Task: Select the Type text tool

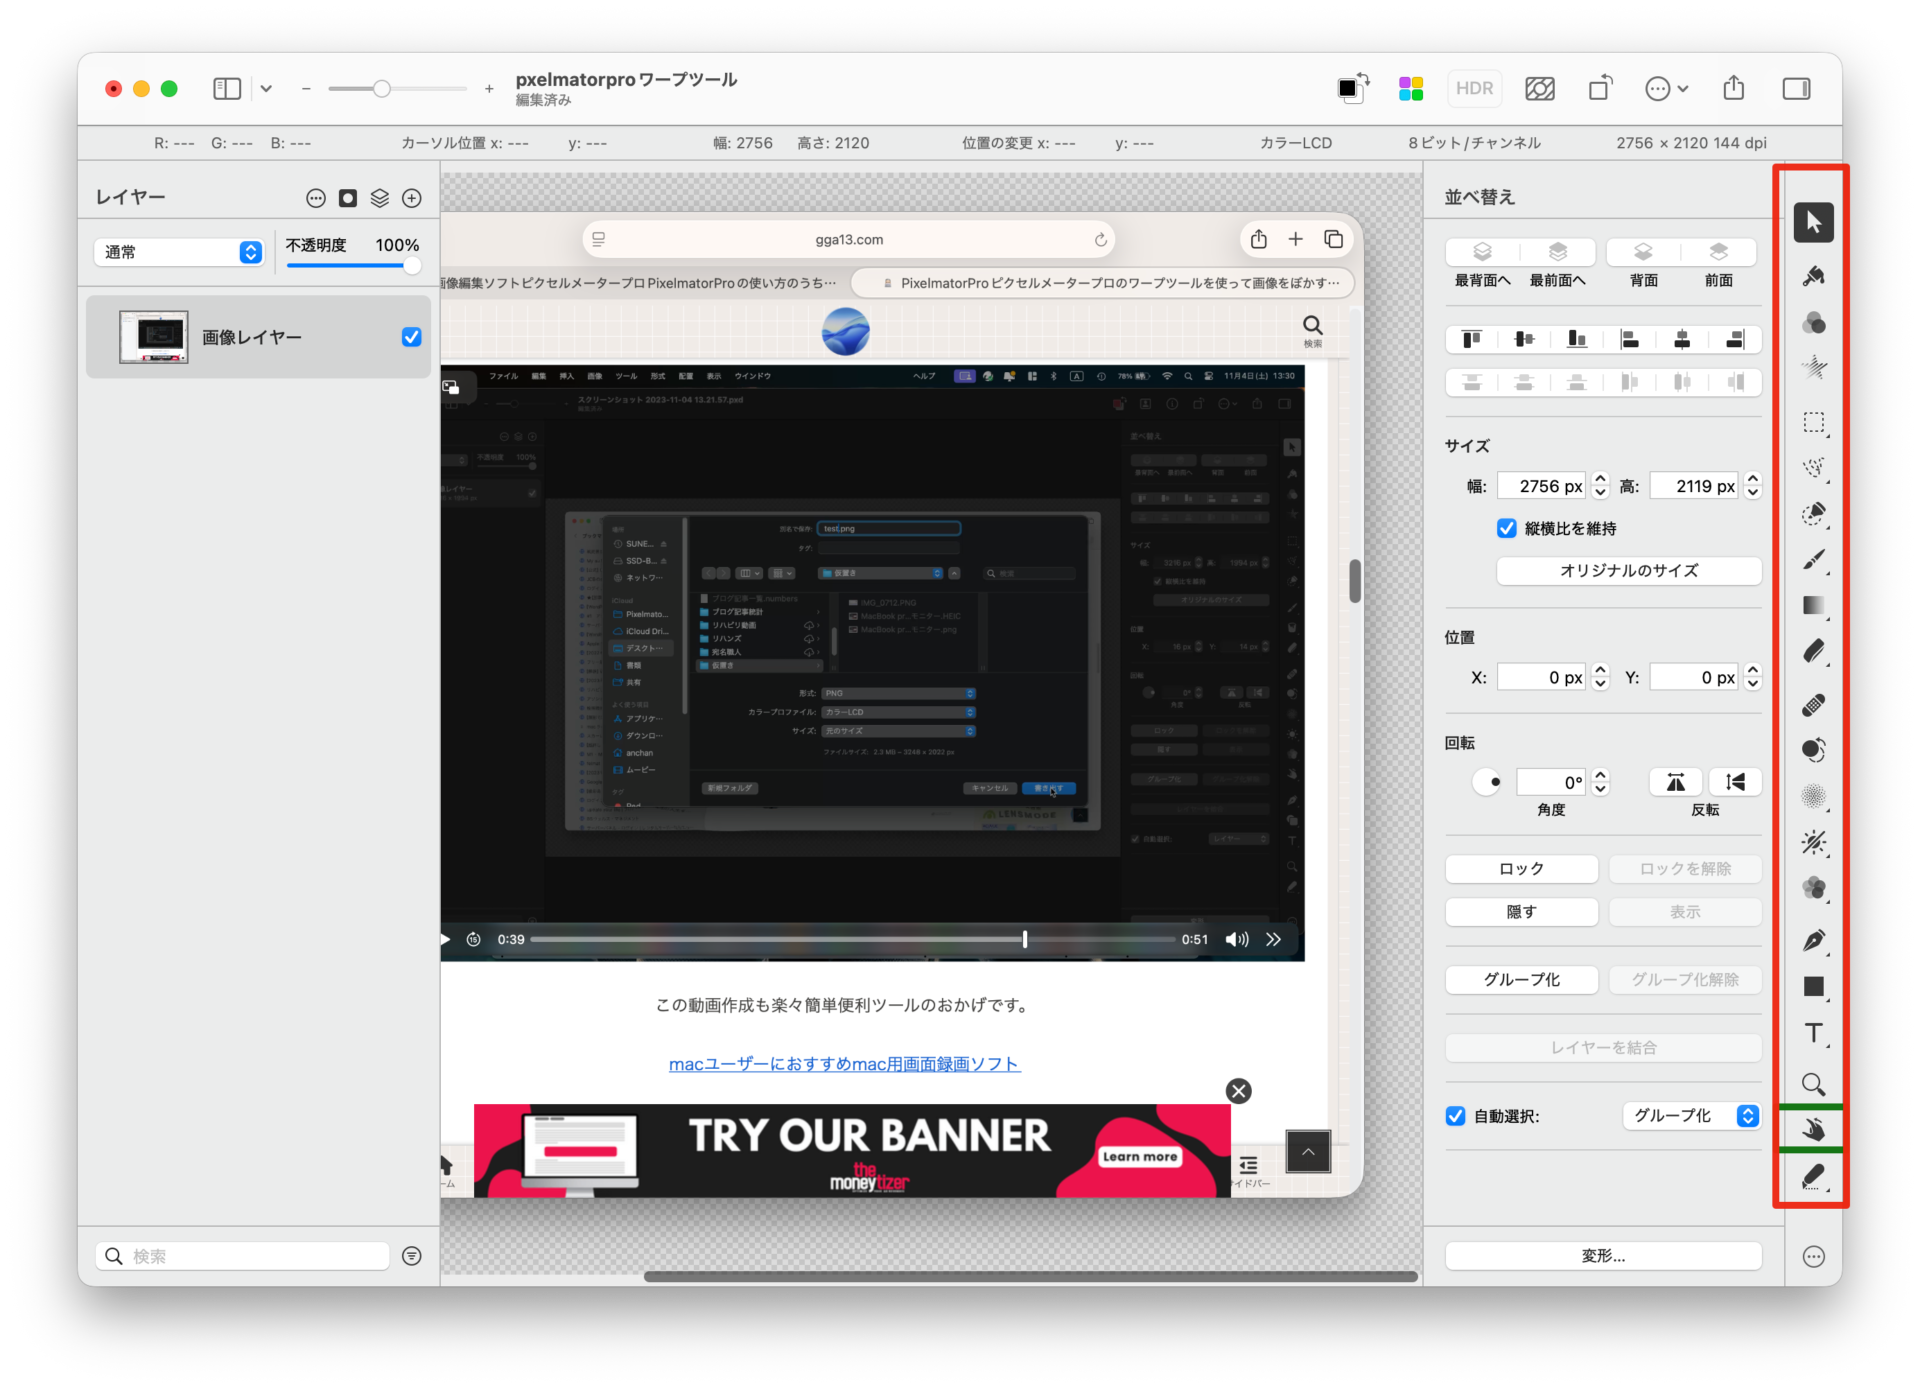Action: (x=1813, y=1033)
